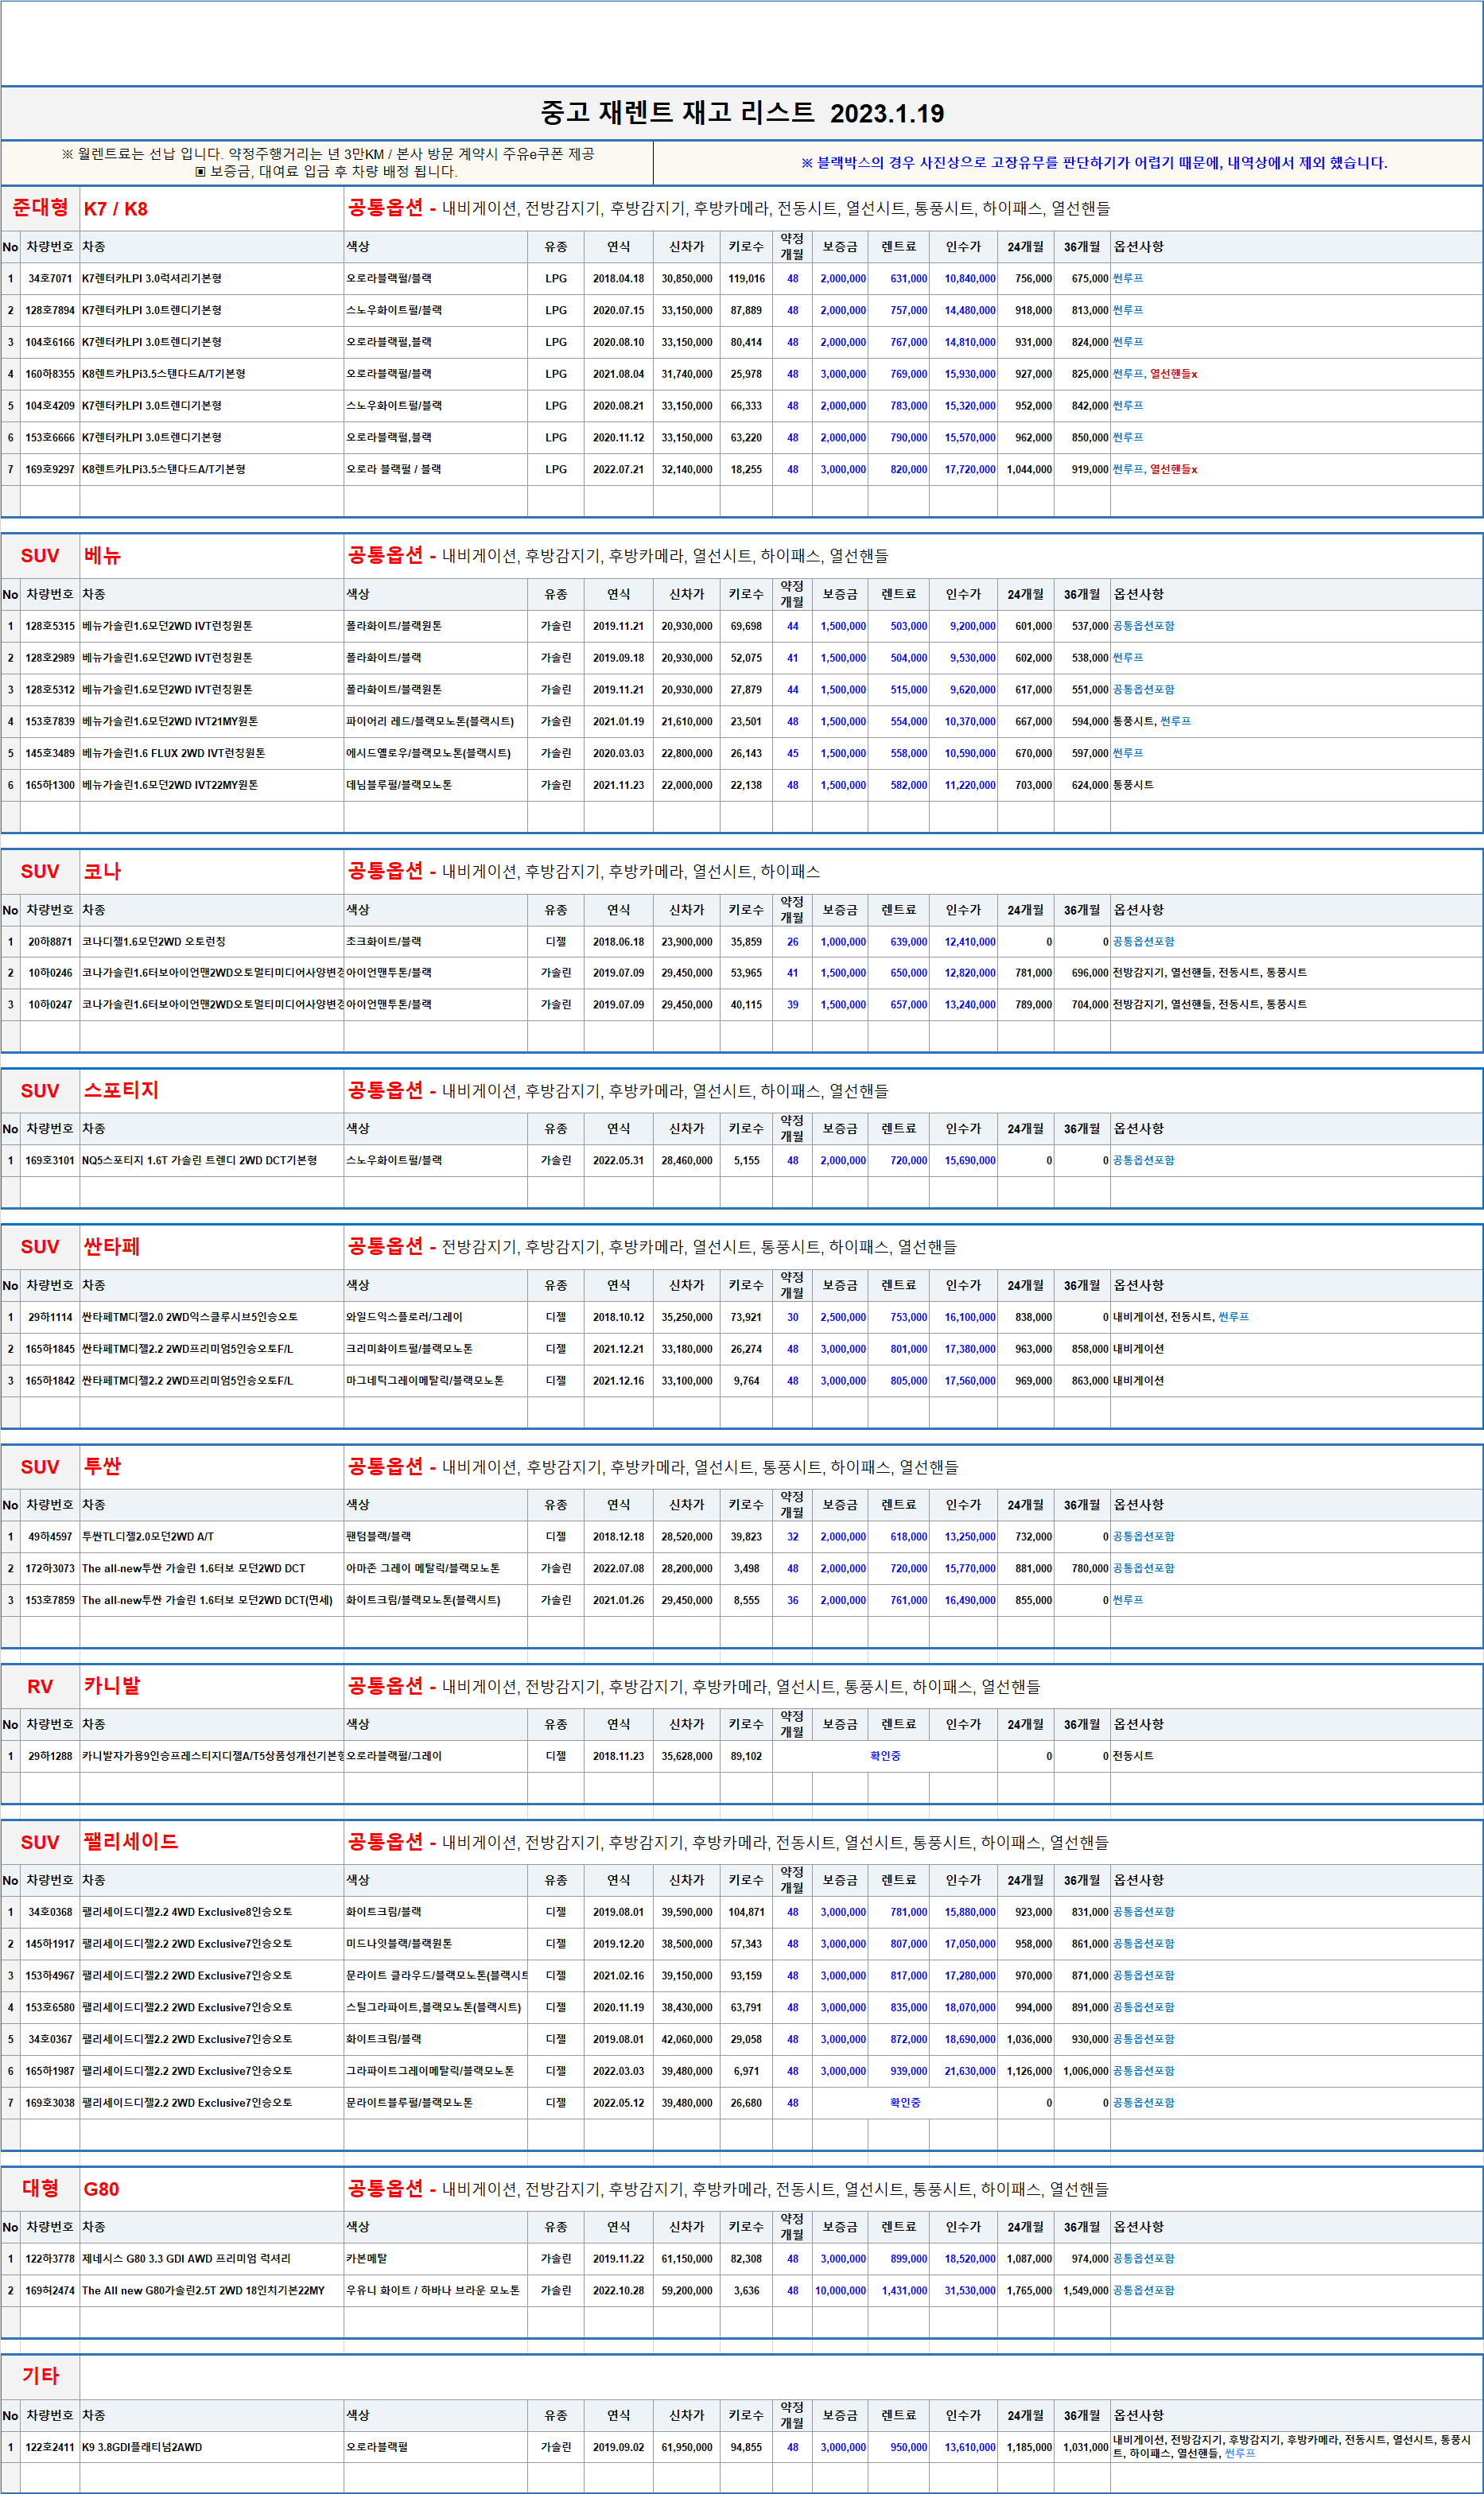1484x2494 pixels.
Task: Click the 카니발 section heading
Action: [x=112, y=1686]
